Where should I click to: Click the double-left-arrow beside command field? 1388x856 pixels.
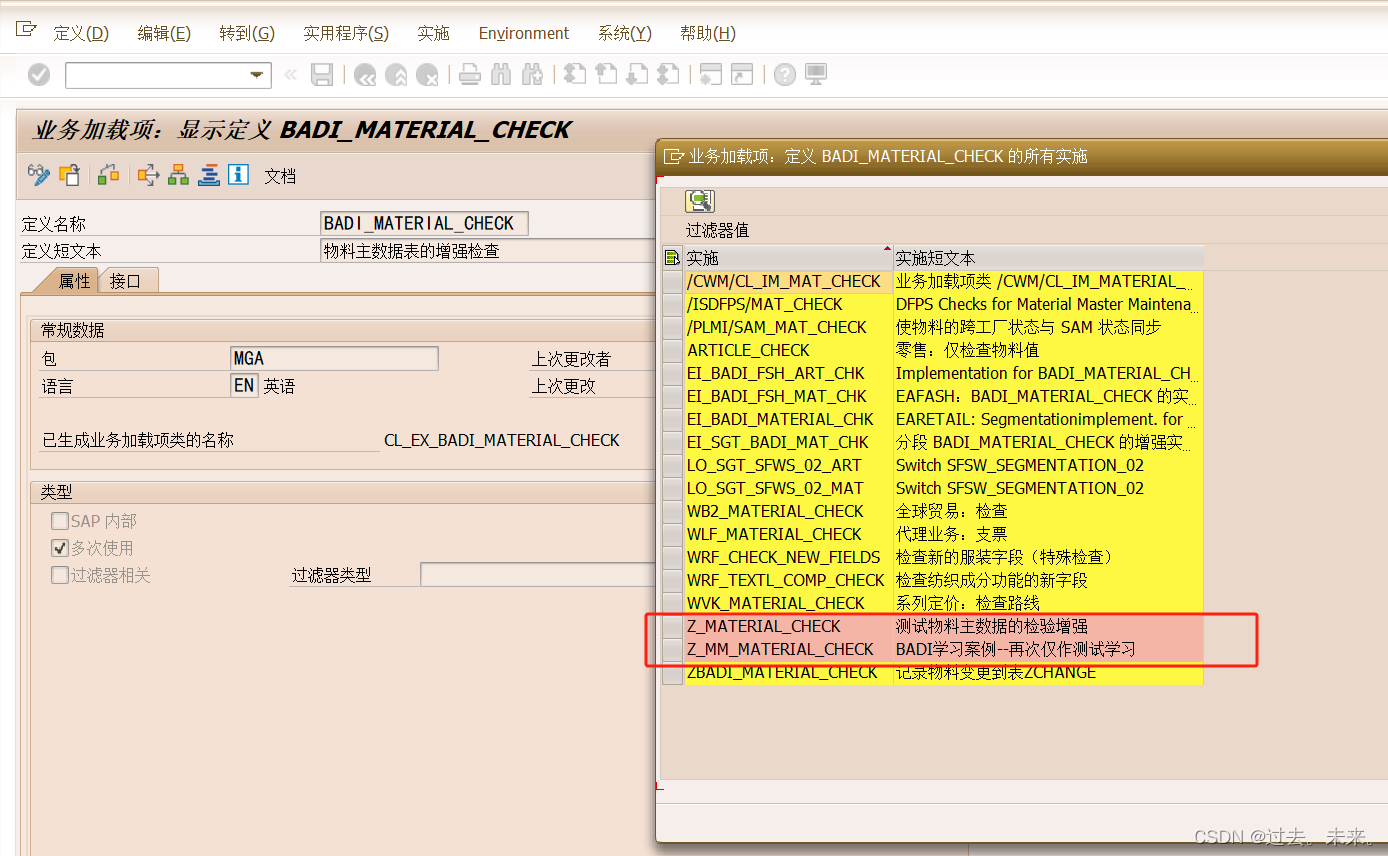point(291,75)
